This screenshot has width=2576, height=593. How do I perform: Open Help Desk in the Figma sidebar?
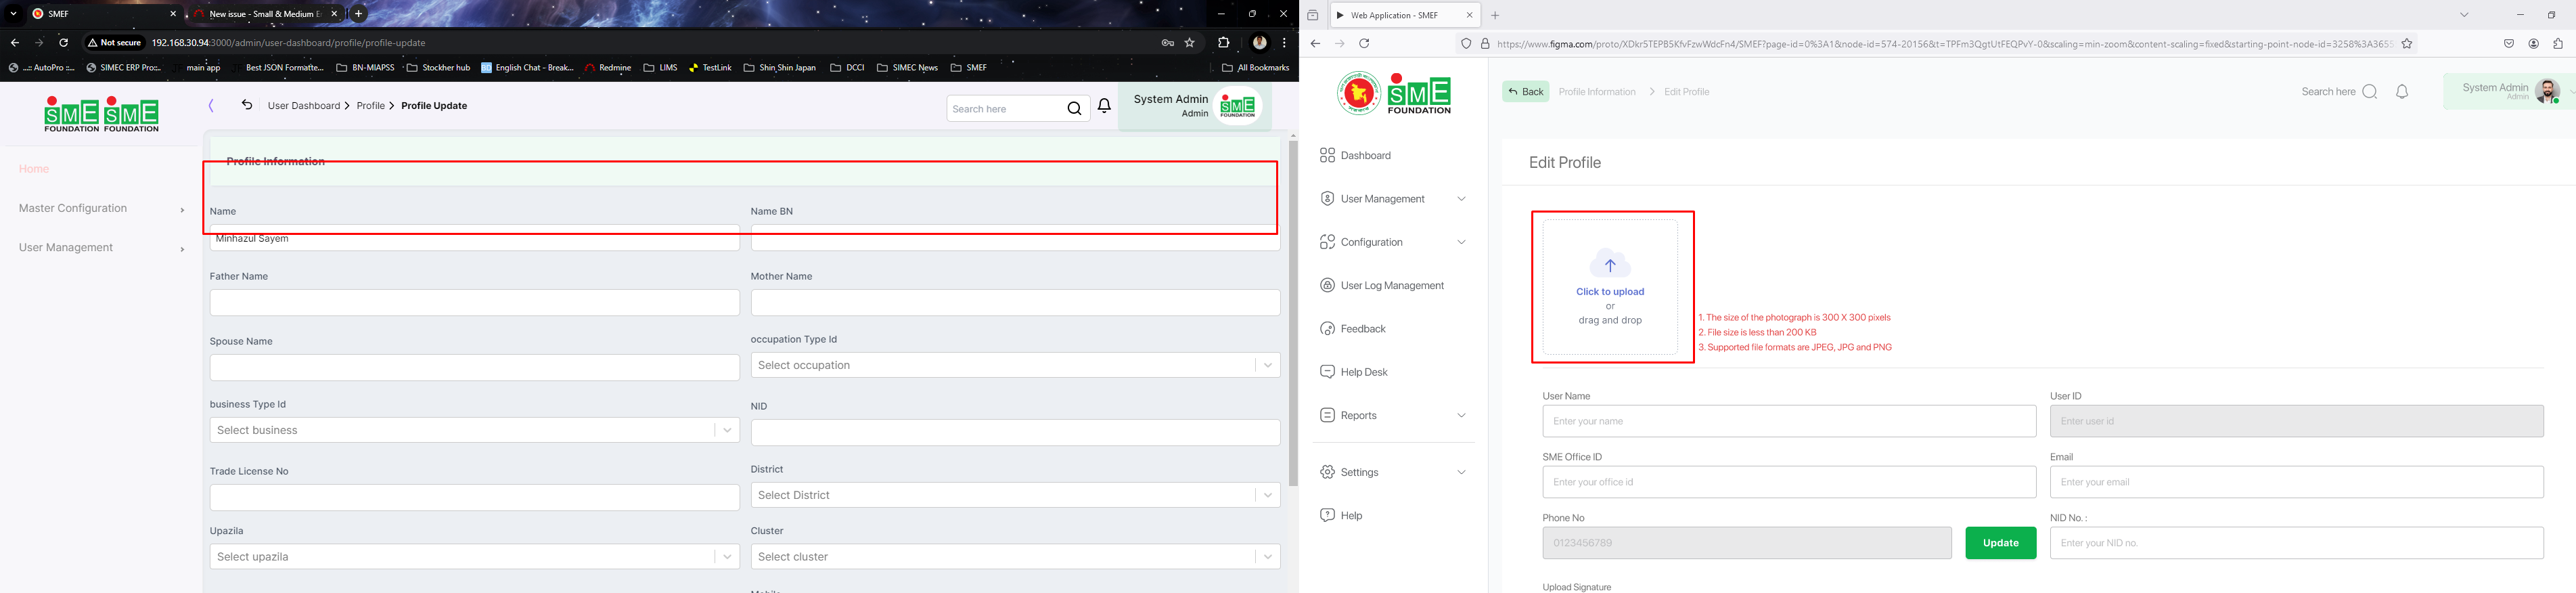coord(1354,372)
